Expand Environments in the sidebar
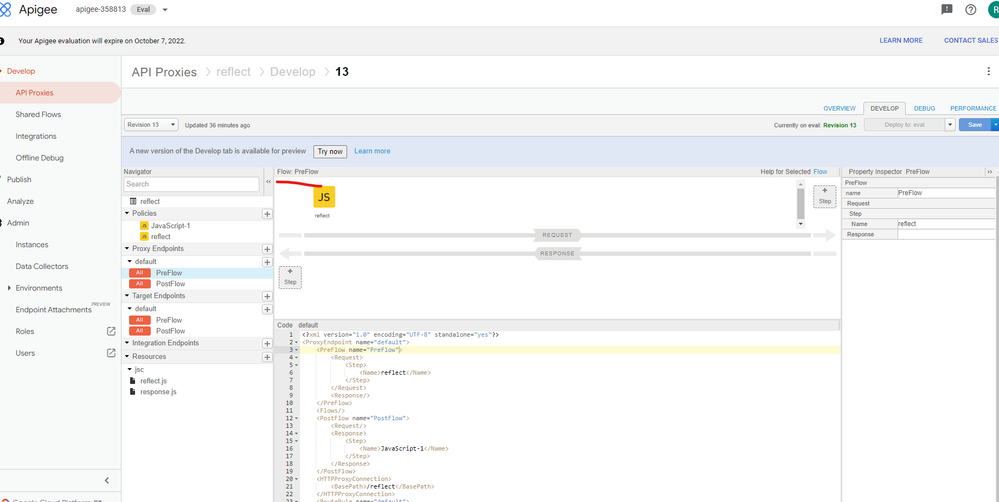Screen dimensions: 999x502 tap(9, 288)
